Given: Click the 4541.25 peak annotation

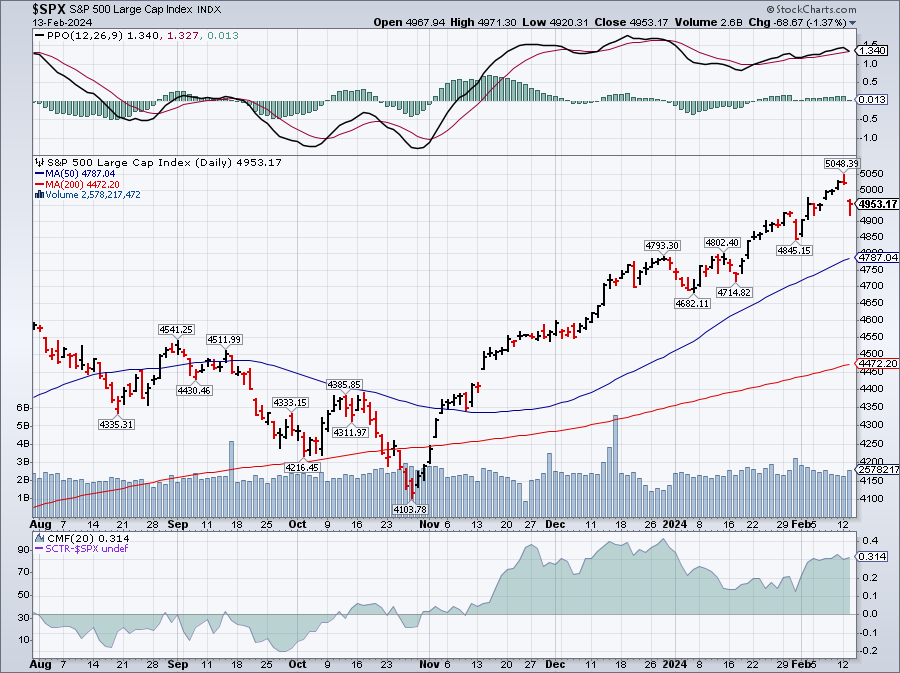Looking at the screenshot, I should click(175, 329).
